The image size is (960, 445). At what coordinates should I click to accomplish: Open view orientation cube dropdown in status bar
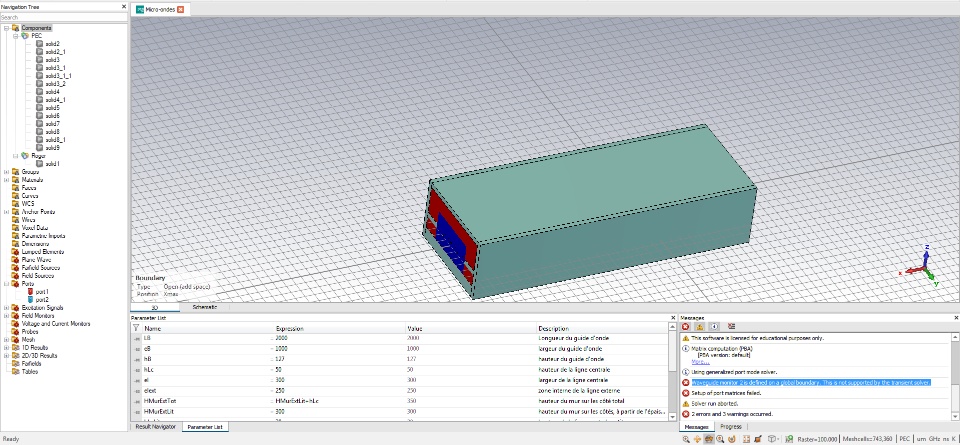pos(774,439)
